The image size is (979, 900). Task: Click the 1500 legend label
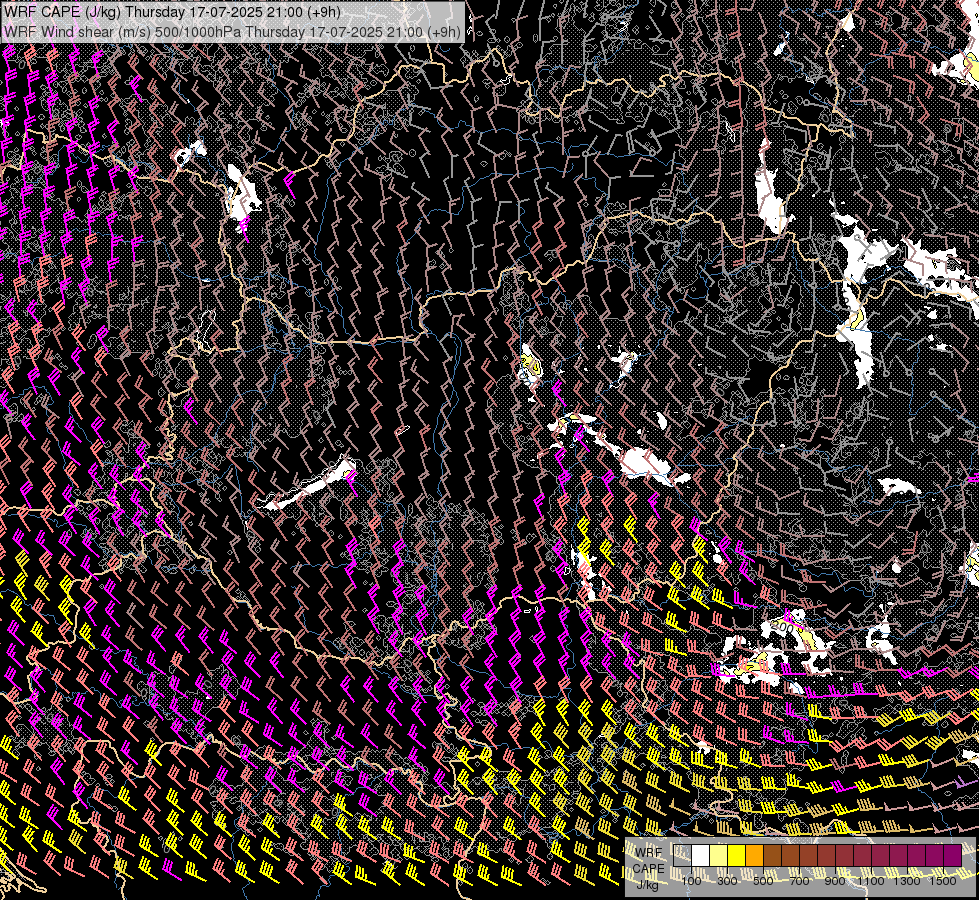[943, 881]
